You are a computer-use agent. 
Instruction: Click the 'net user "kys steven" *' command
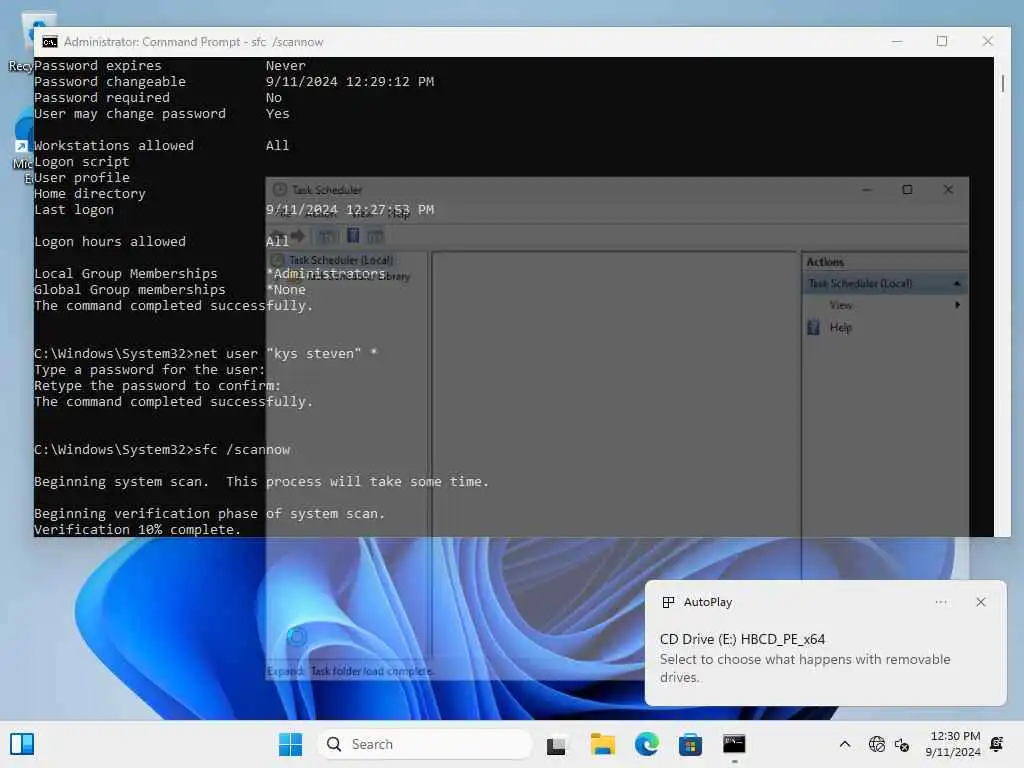[286, 353]
